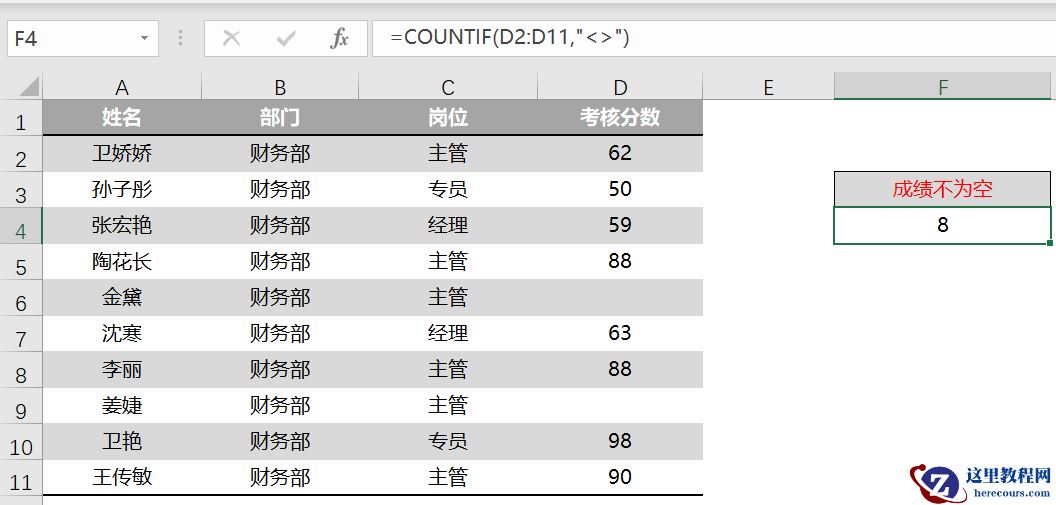Image resolution: width=1056 pixels, height=505 pixels.
Task: Click 经理 in 沈寒's row
Action: click(448, 333)
